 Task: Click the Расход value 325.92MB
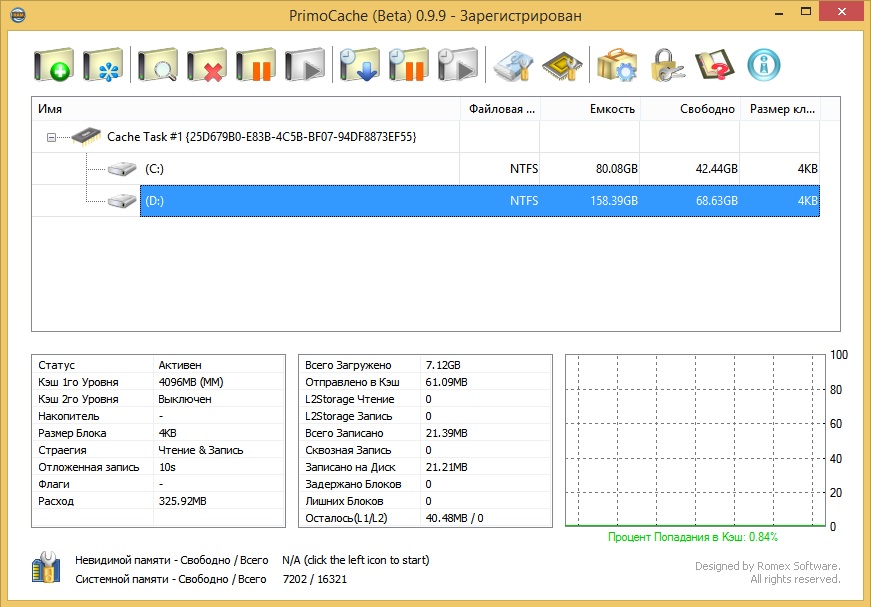[x=183, y=501]
